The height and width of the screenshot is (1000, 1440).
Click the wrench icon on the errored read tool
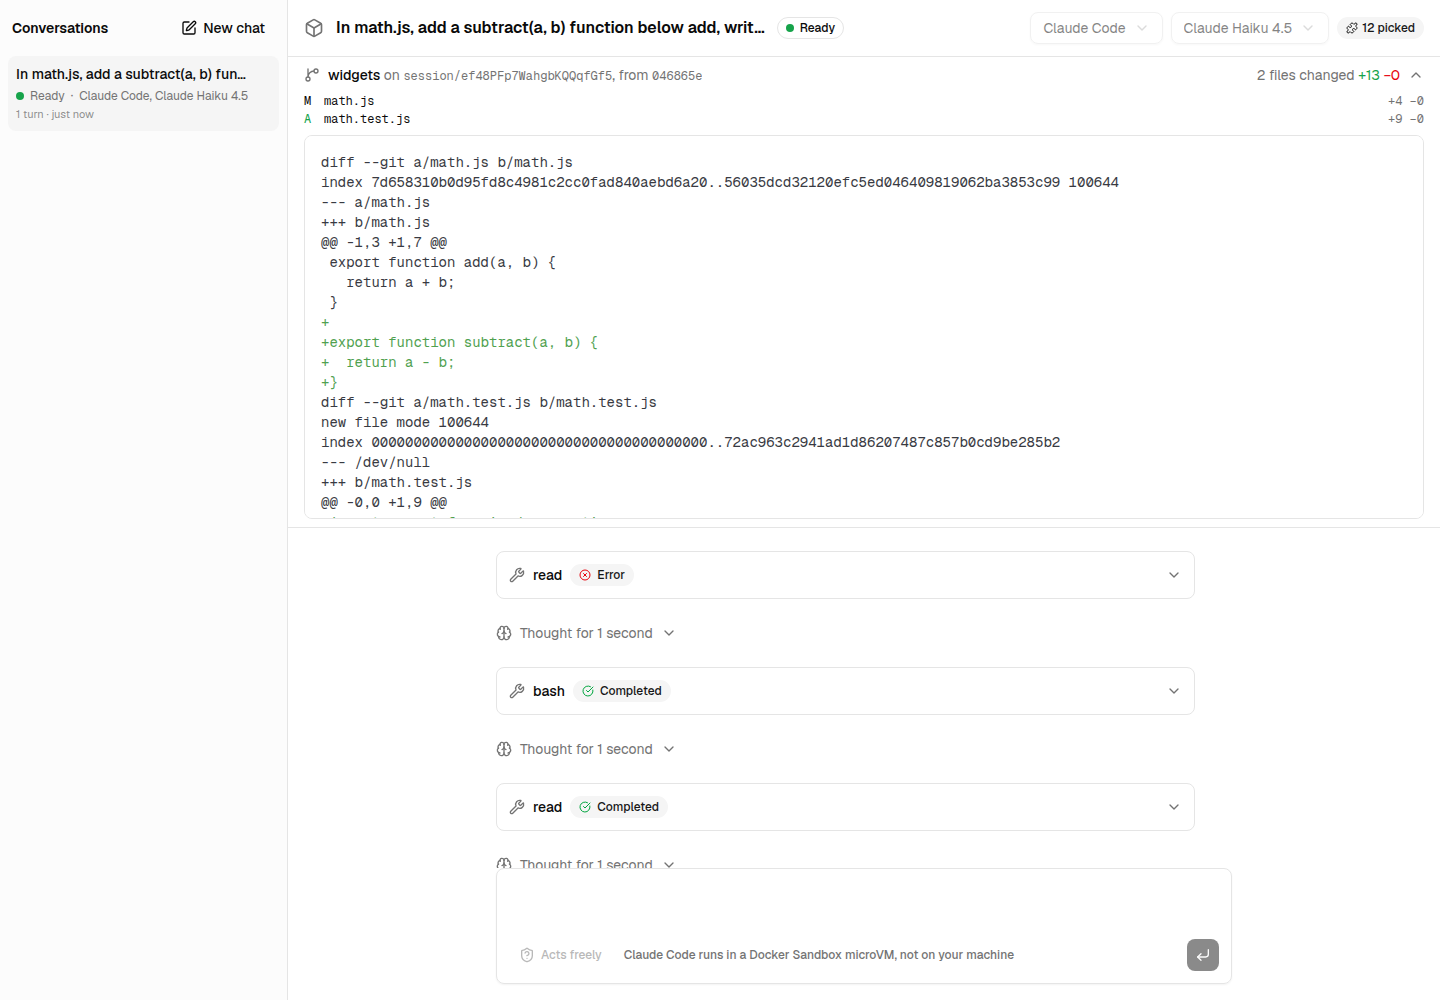click(x=517, y=575)
